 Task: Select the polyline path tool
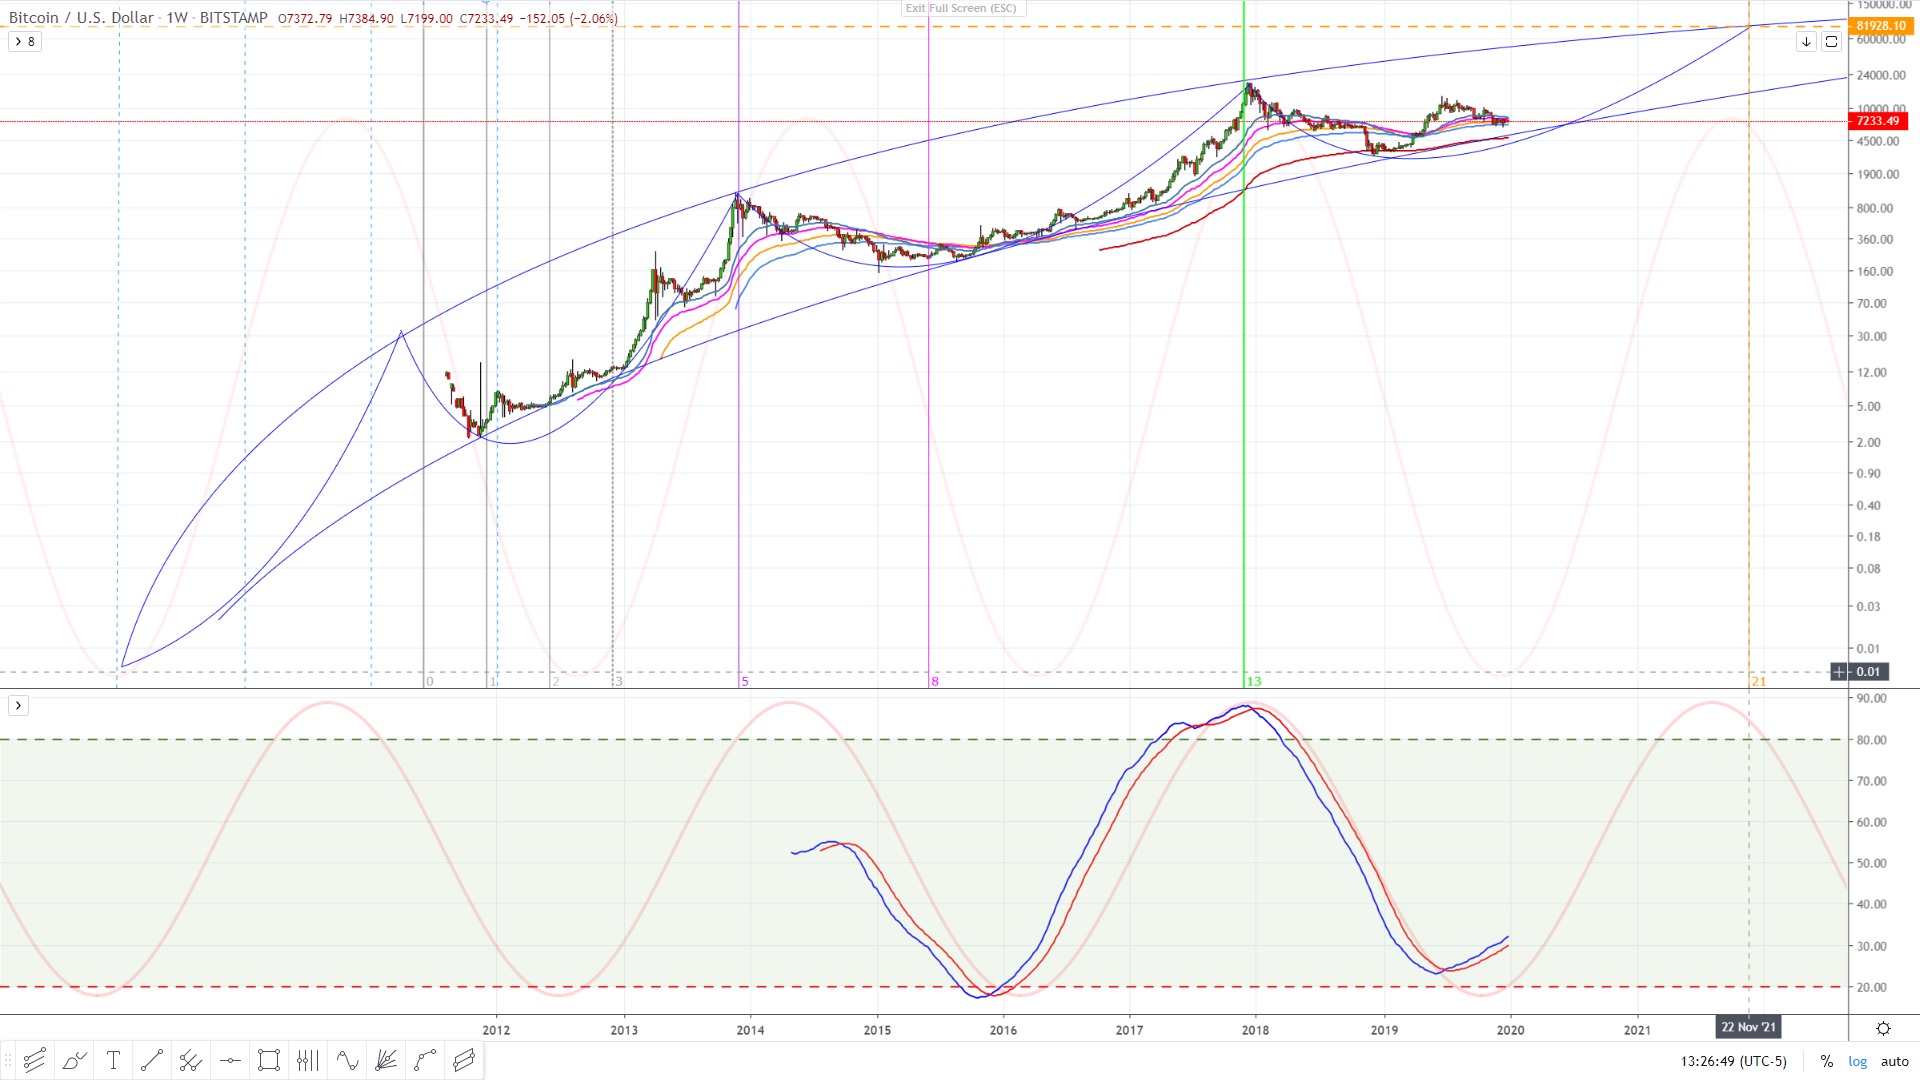point(425,1060)
